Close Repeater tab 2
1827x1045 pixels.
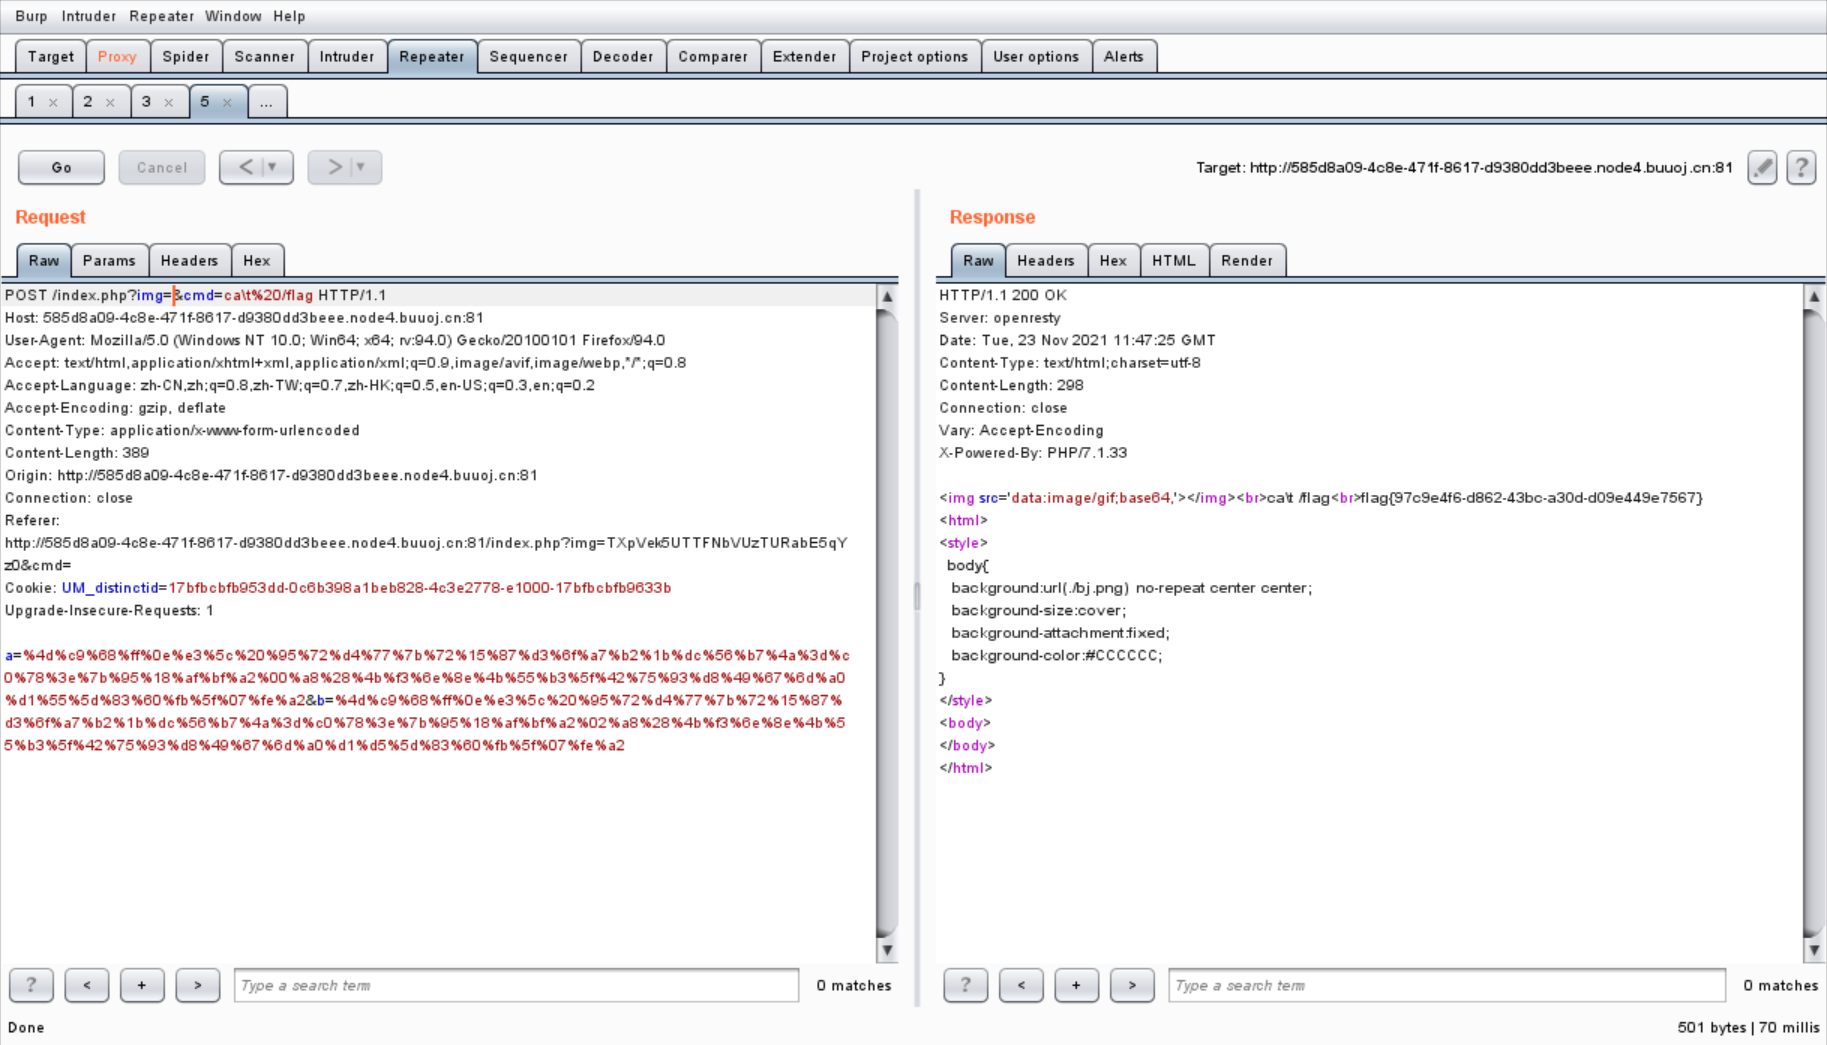click(110, 102)
